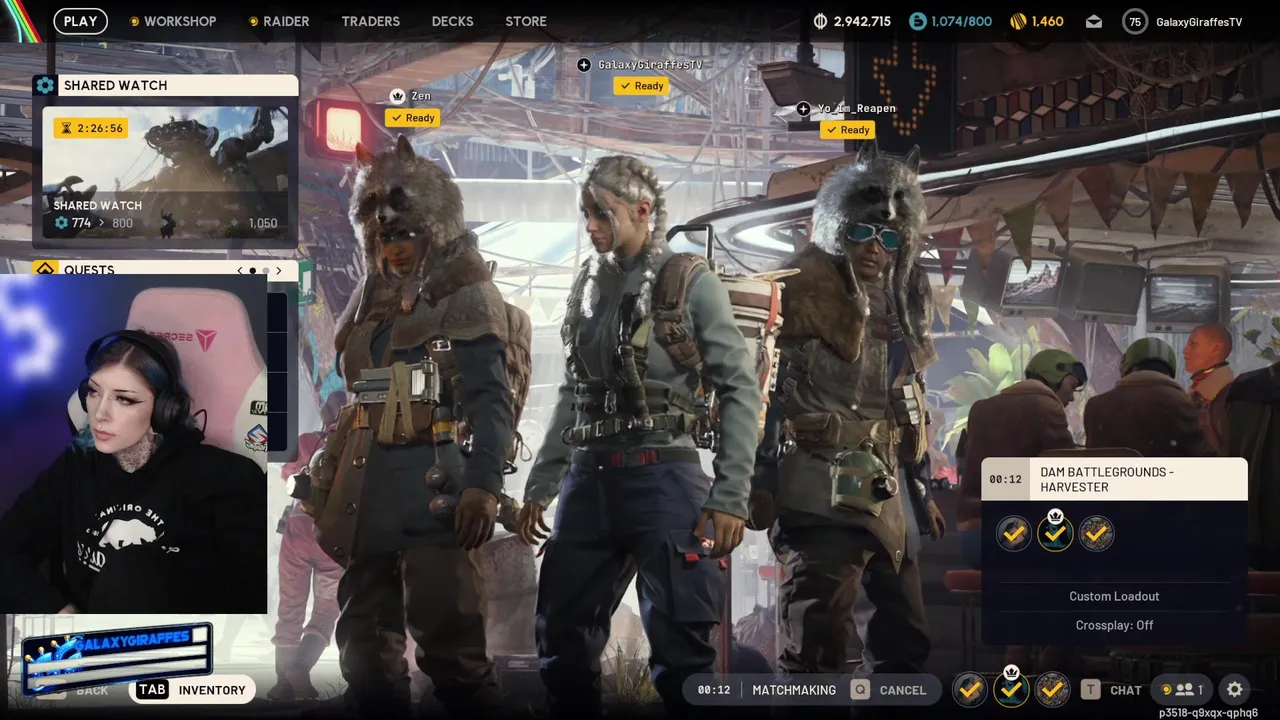
Task: Click the blue token icon beside 1,074/800
Action: [917, 21]
